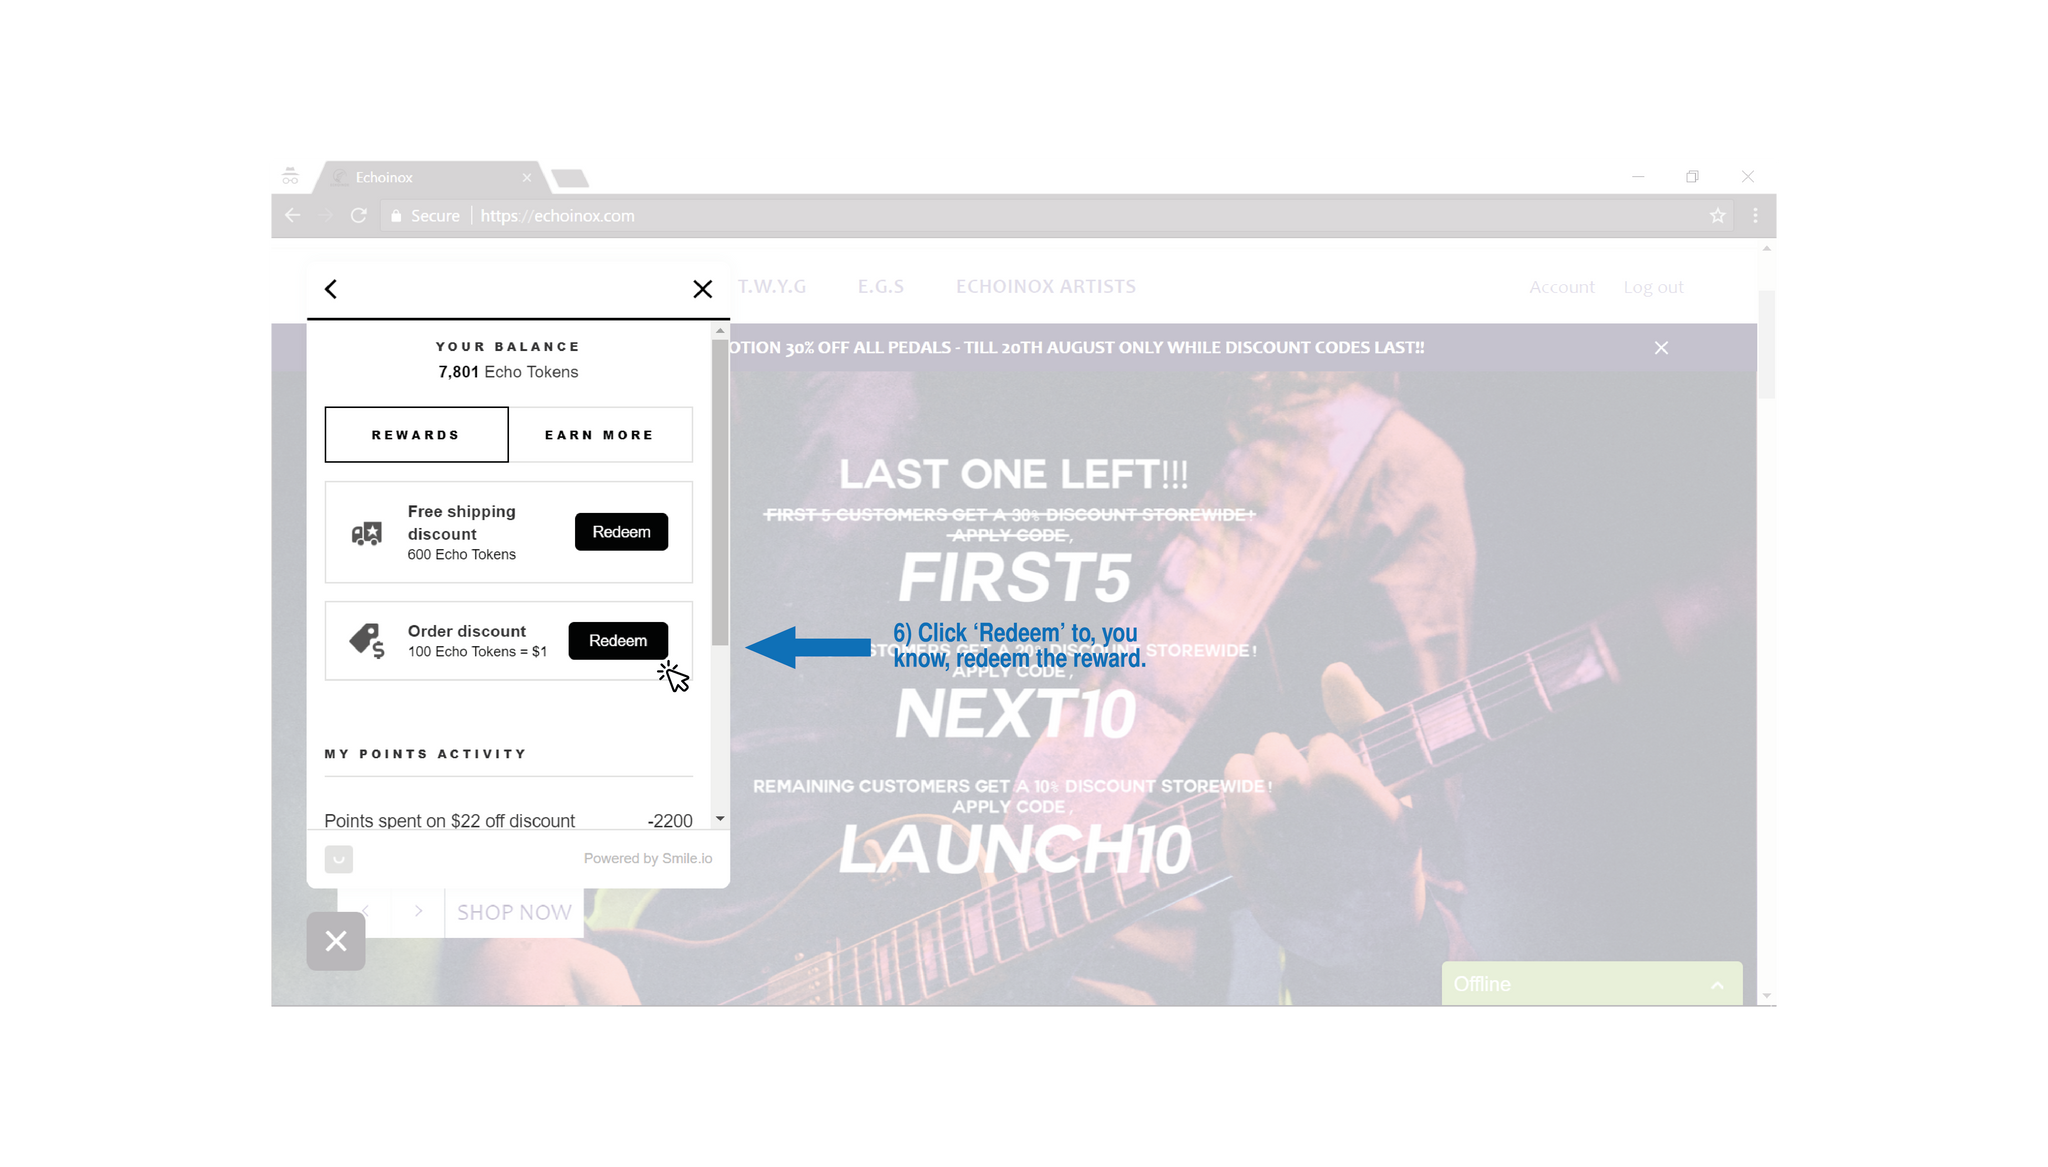Viewport: 2048px width, 1167px height.
Task: Collapse the rewards panel sidebar
Action: click(x=700, y=288)
